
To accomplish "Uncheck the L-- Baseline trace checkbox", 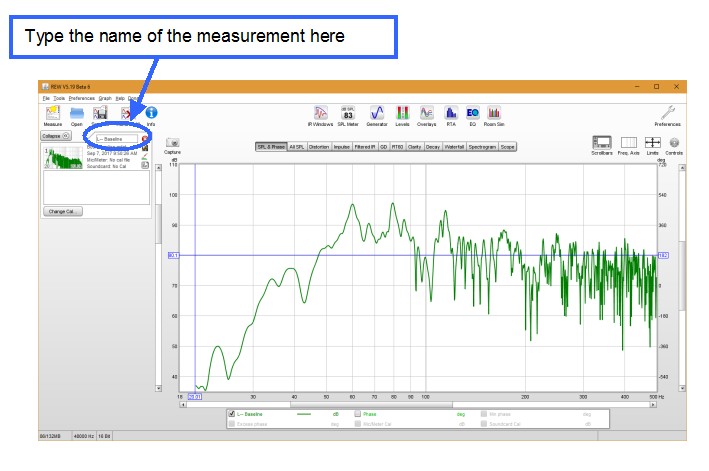I will [x=232, y=413].
